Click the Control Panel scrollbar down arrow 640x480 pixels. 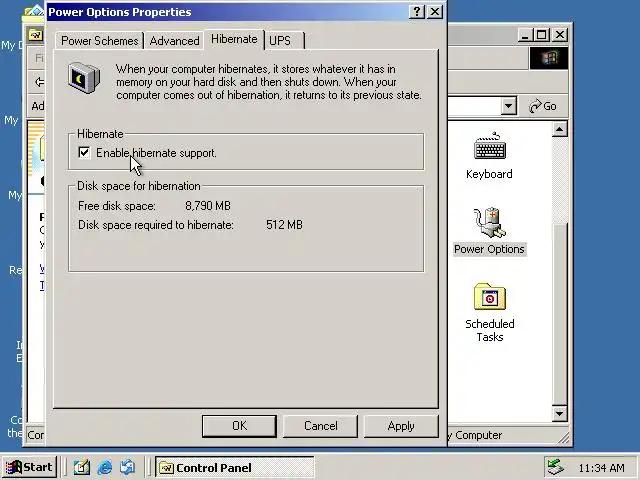click(x=560, y=414)
